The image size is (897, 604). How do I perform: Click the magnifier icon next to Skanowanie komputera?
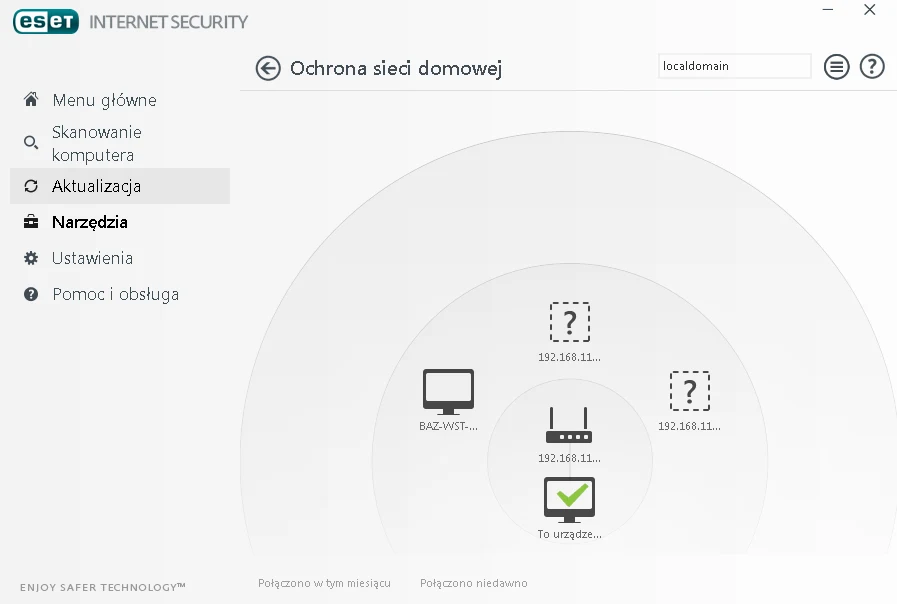(30, 143)
